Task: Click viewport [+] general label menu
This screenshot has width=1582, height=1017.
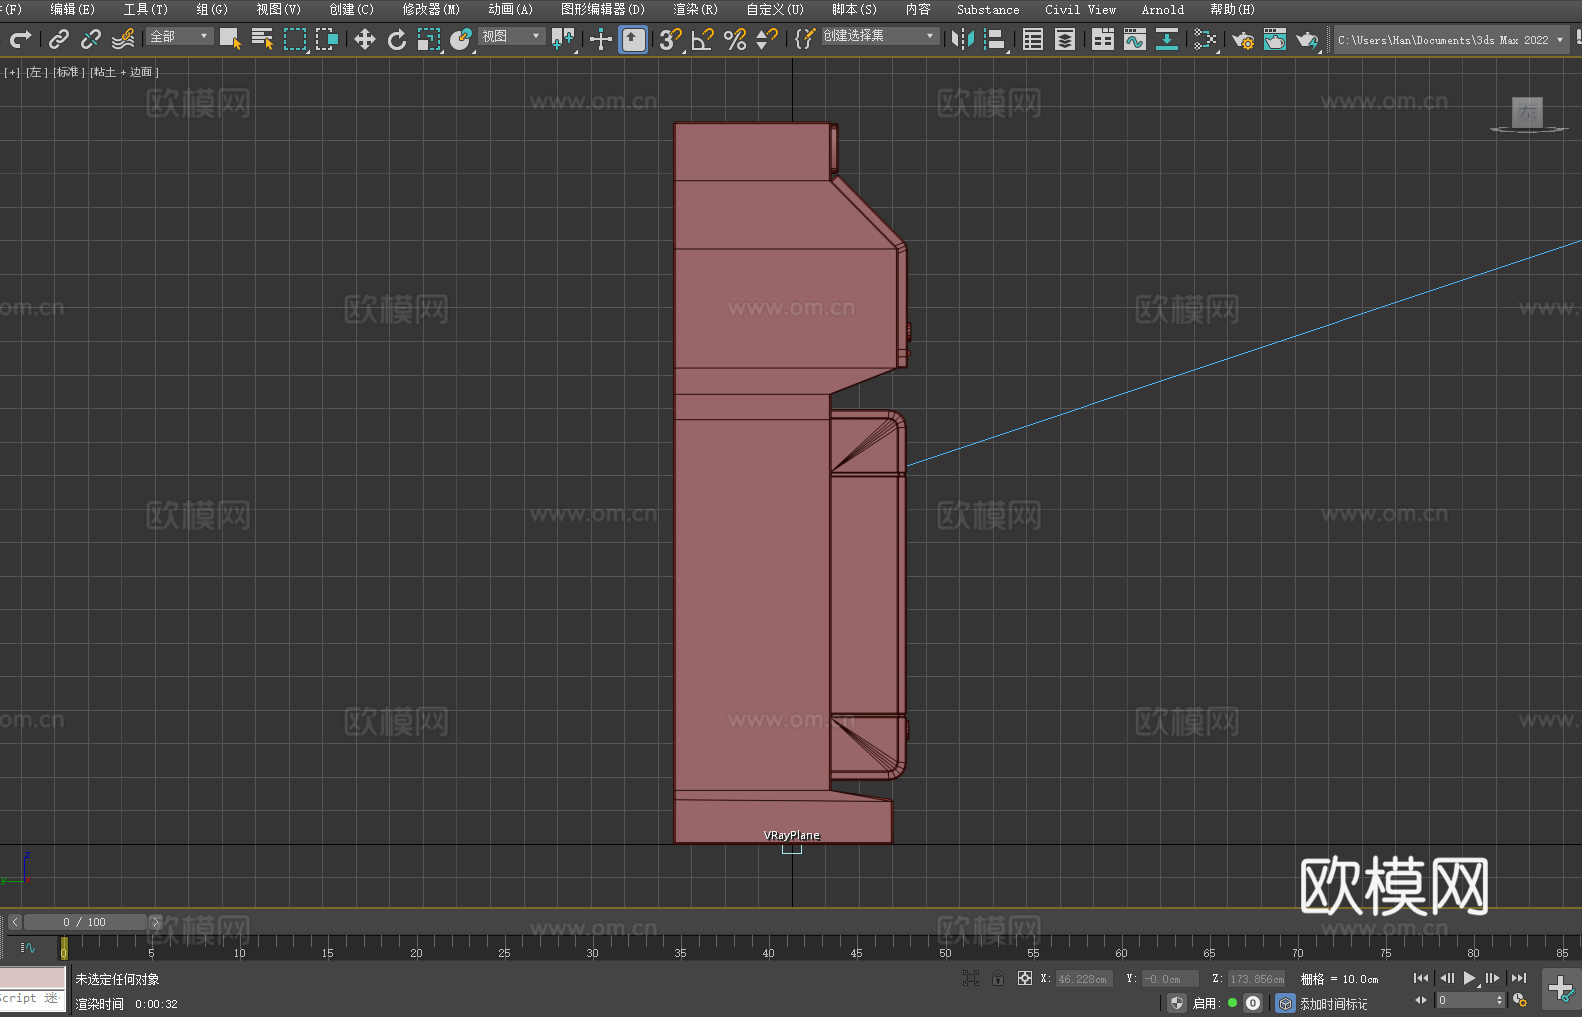Action: [x=12, y=72]
